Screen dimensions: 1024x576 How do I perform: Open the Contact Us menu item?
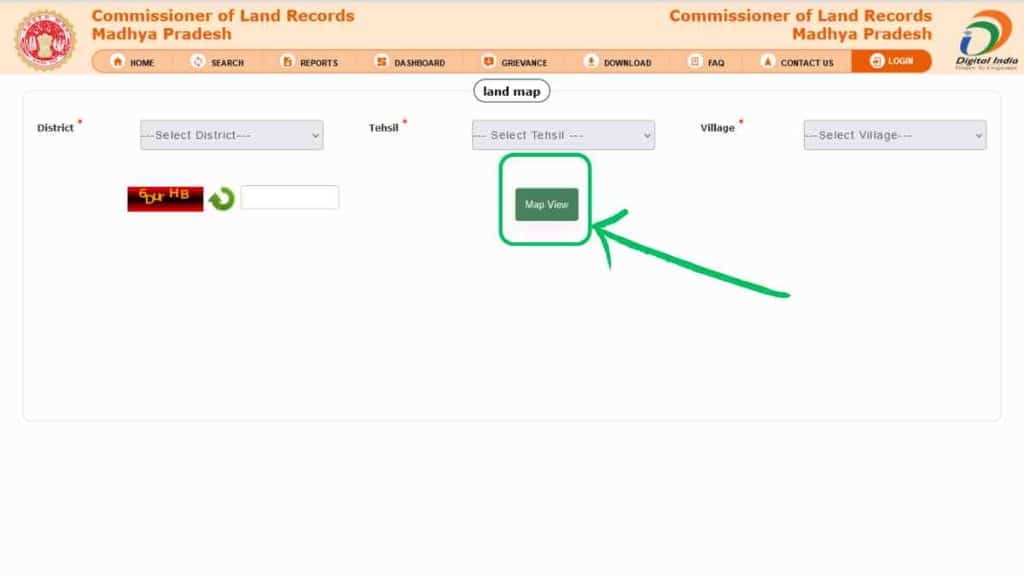coord(797,62)
